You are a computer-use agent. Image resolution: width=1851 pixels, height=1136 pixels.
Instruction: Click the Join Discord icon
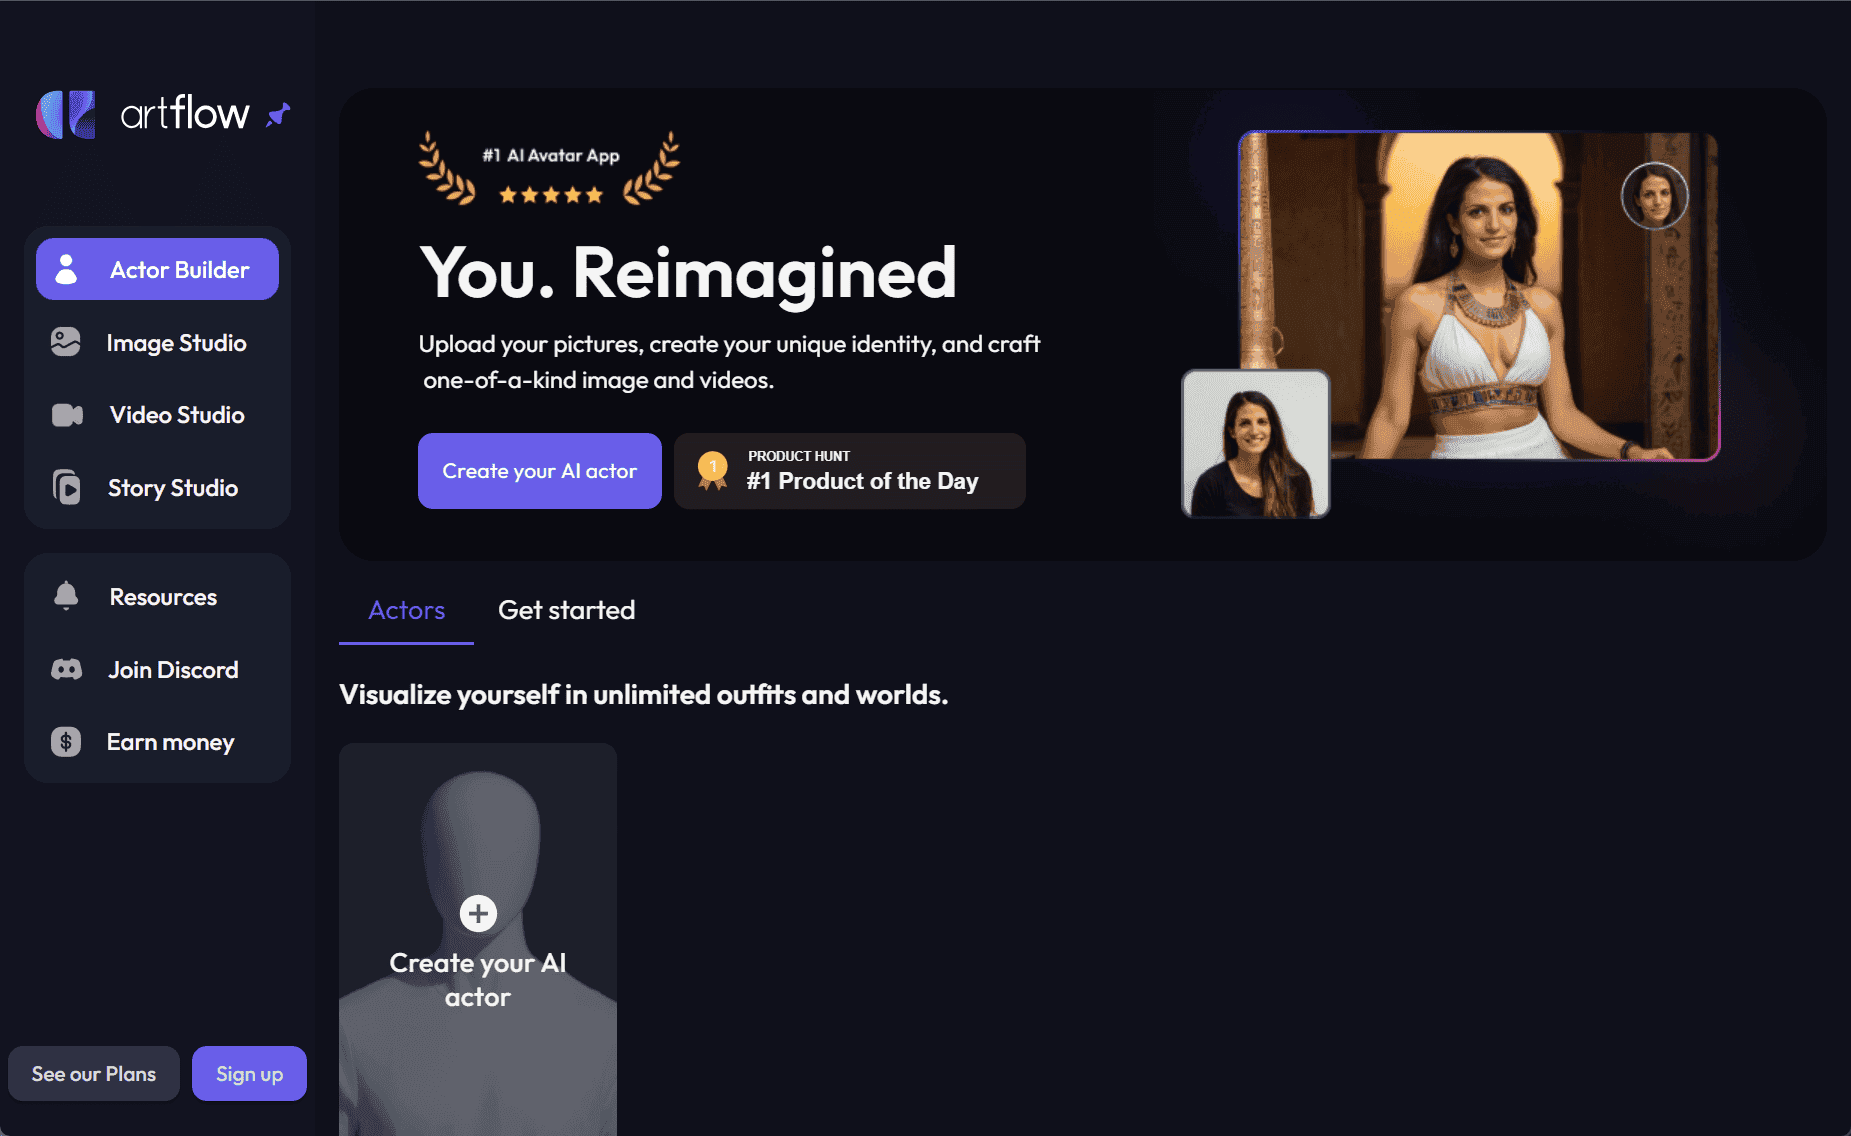(67, 669)
